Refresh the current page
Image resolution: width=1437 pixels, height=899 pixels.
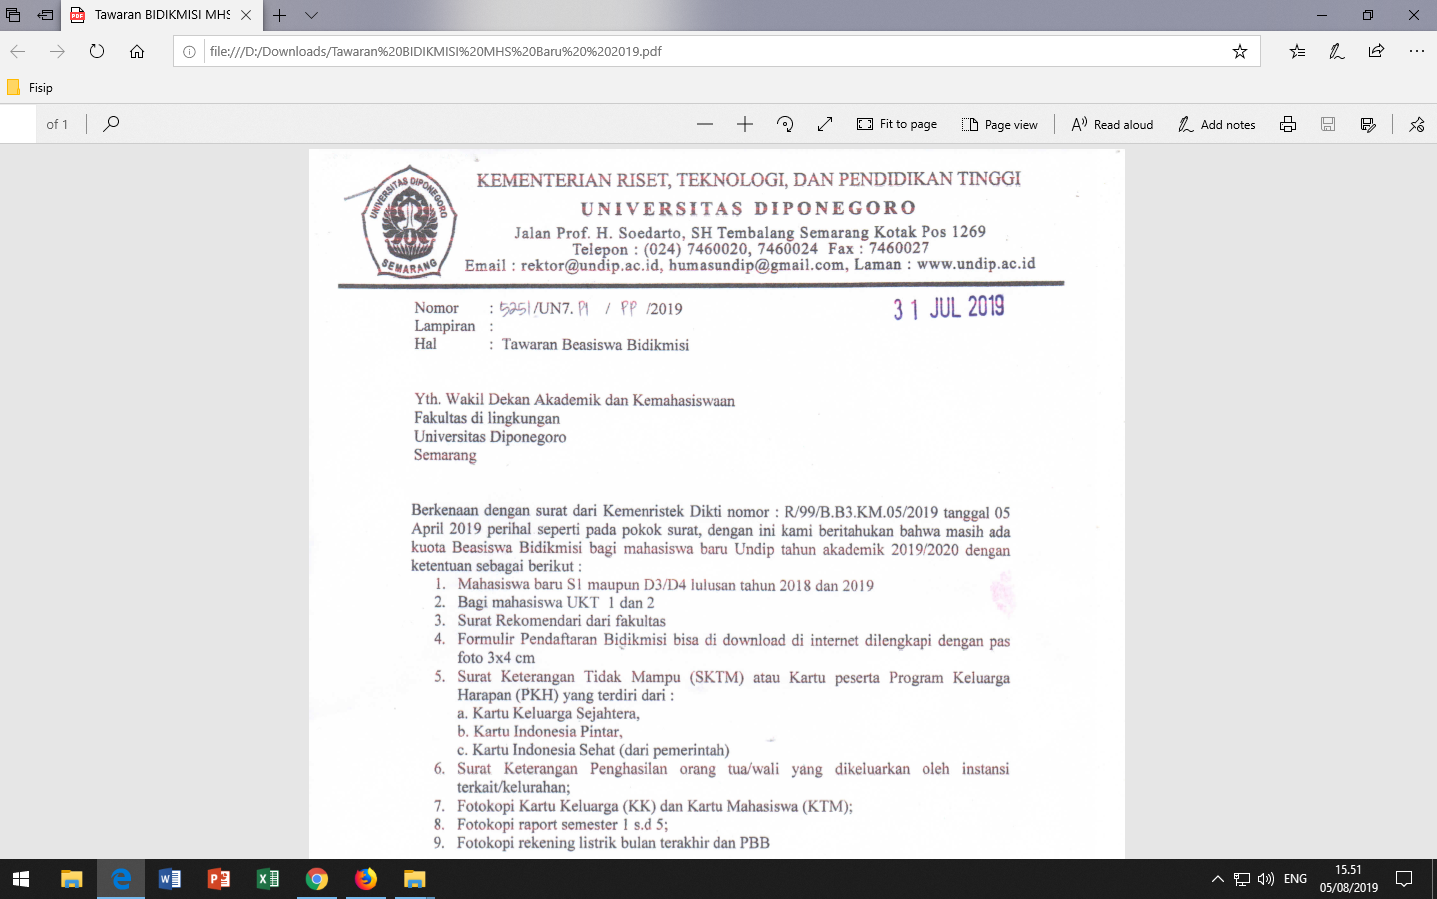click(96, 51)
